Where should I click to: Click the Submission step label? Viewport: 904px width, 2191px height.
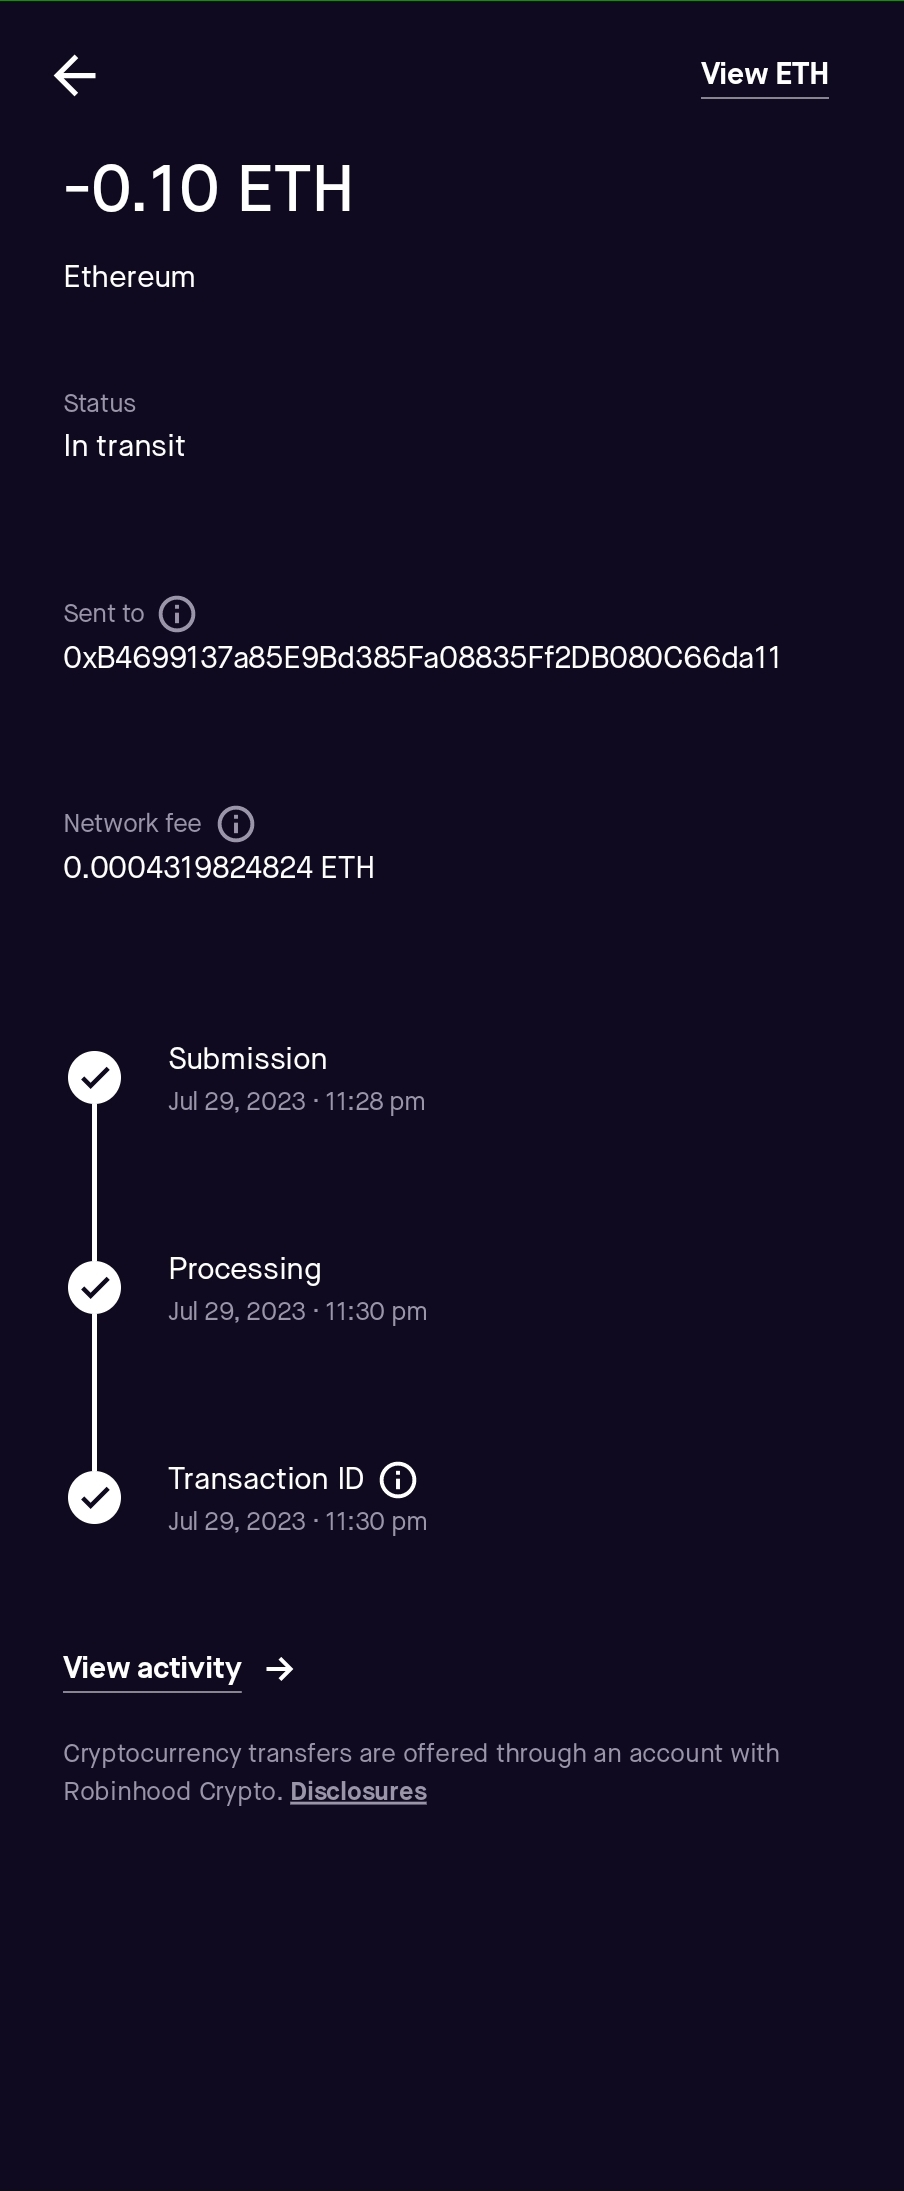(x=247, y=1059)
